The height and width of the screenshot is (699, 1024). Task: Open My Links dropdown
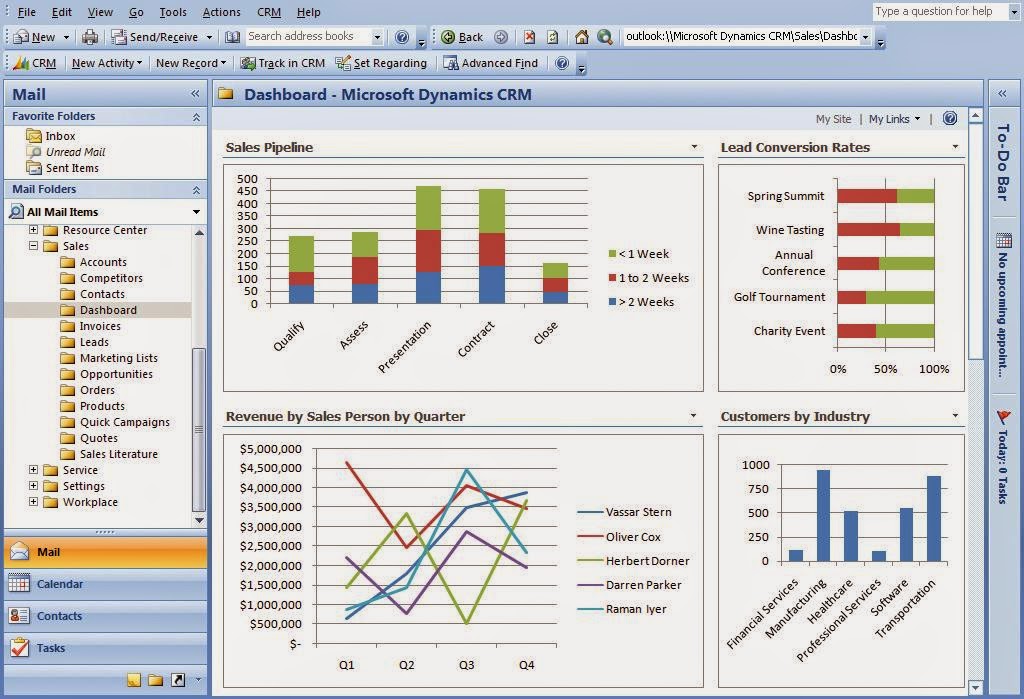[x=894, y=119]
